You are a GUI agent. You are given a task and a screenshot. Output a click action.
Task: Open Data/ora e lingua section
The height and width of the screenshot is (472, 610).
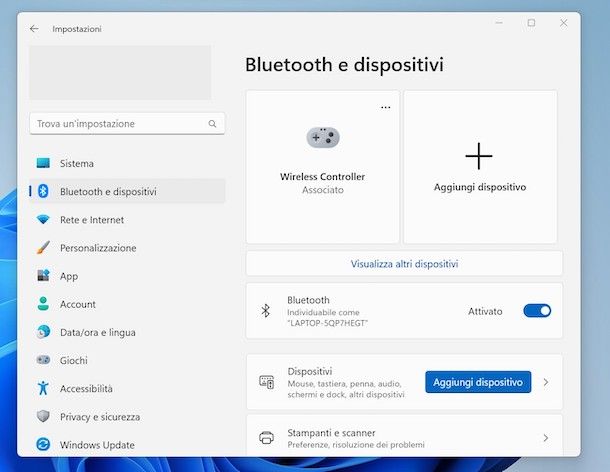(128, 332)
